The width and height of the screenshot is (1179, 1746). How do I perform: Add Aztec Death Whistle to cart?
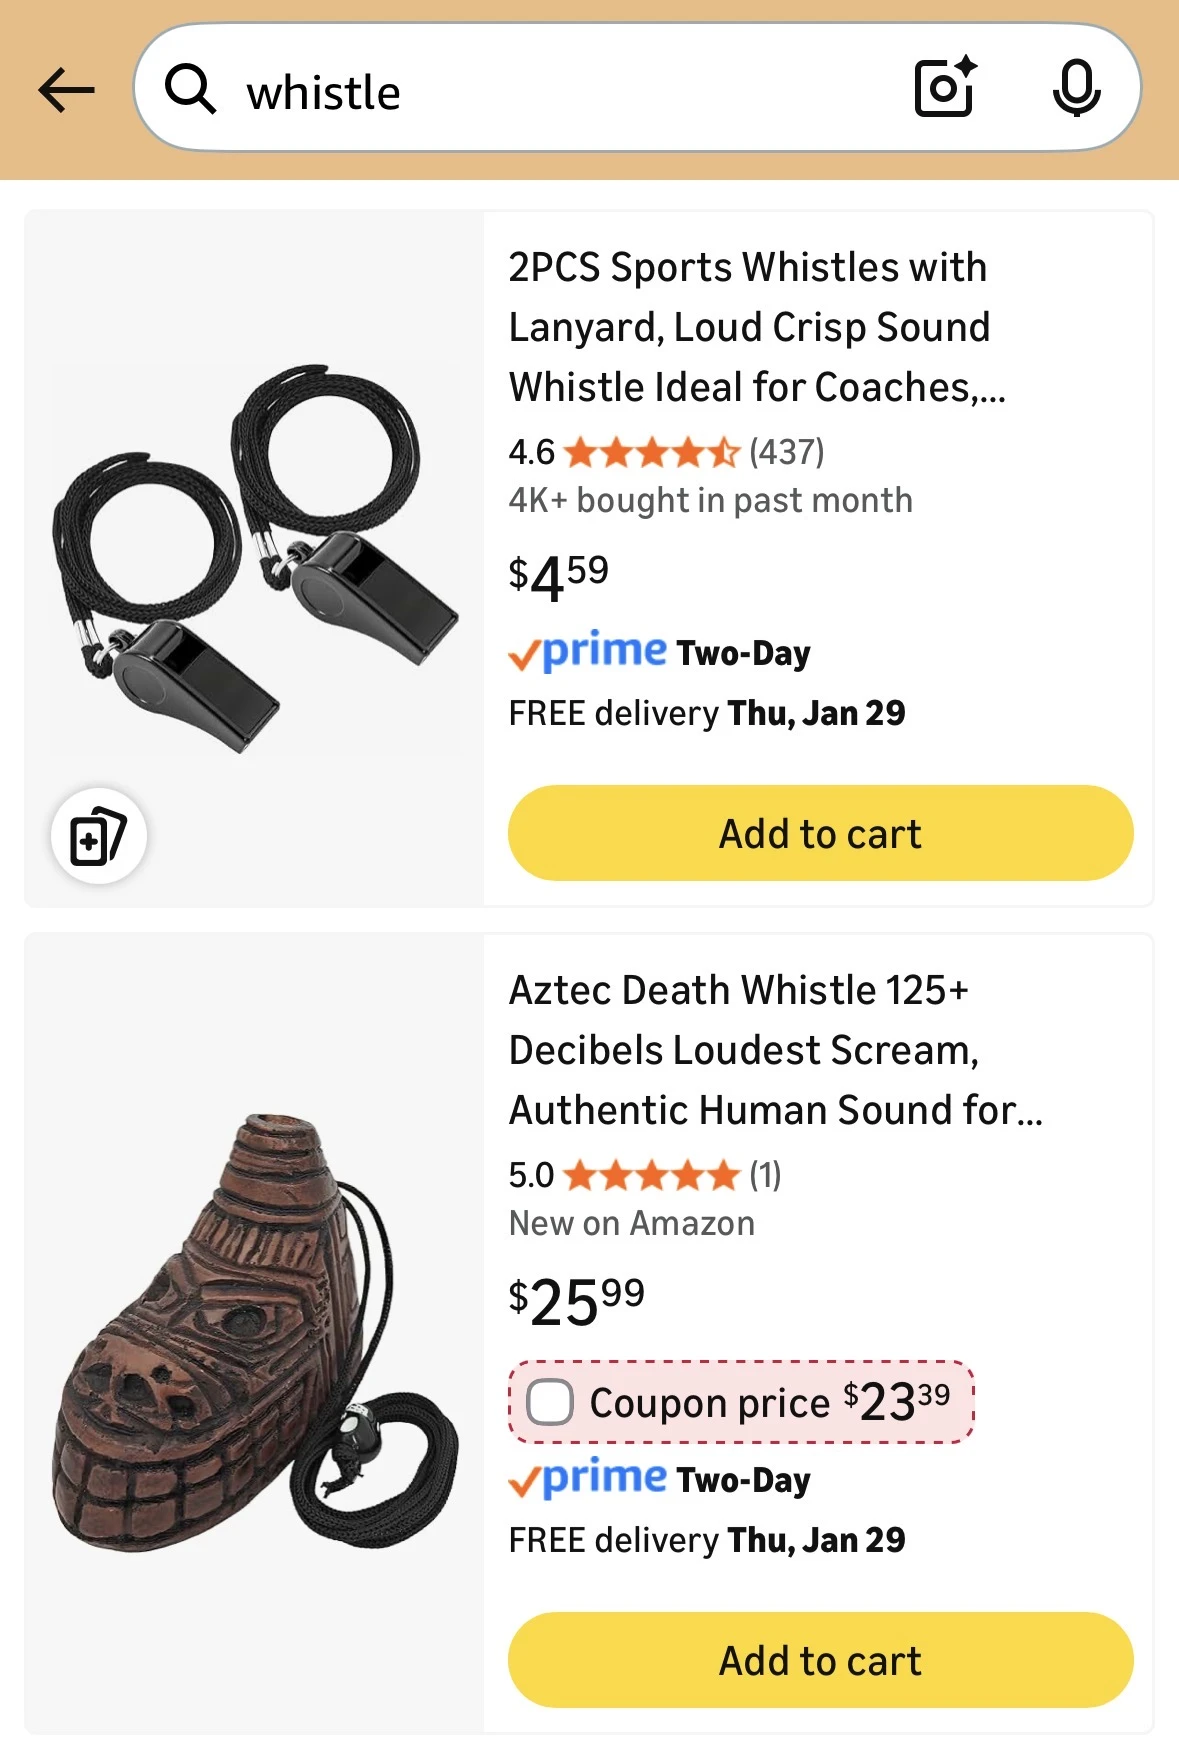820,1660
